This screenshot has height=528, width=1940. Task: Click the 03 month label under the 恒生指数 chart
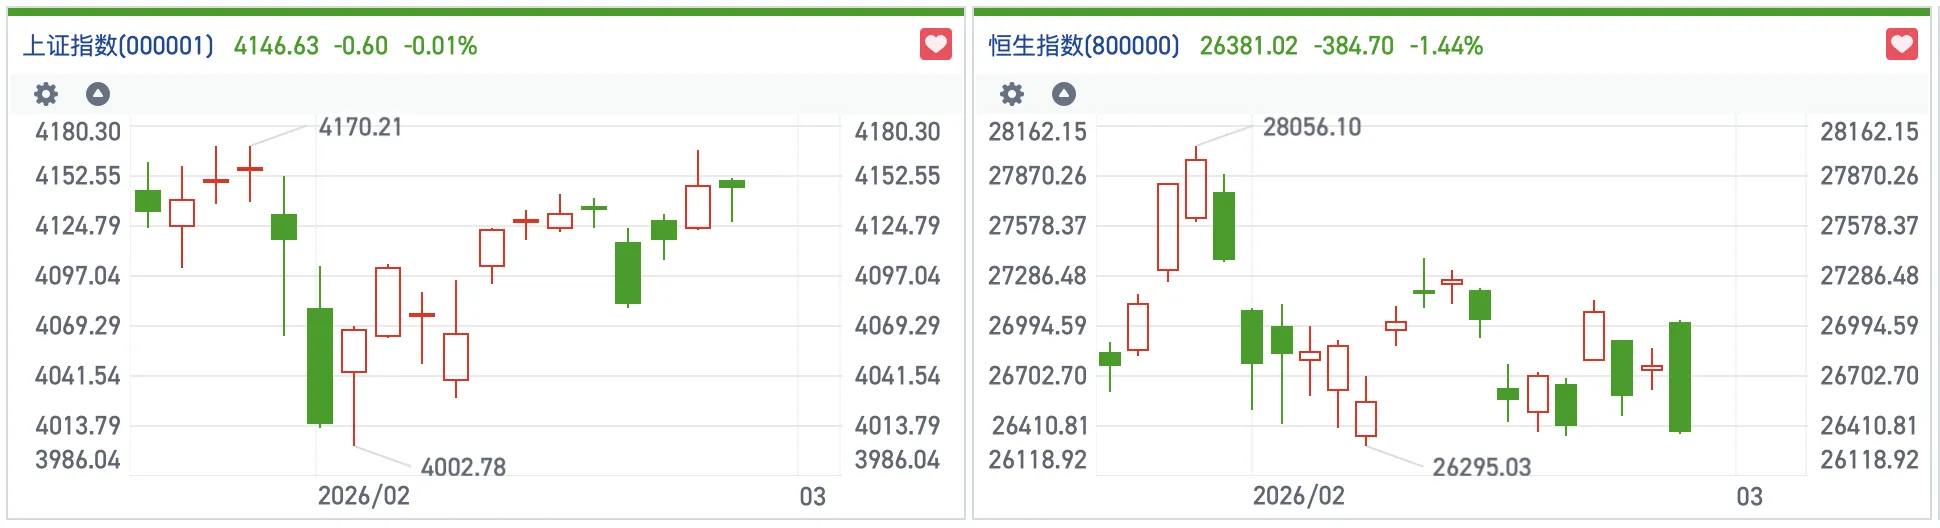[x=1749, y=496]
